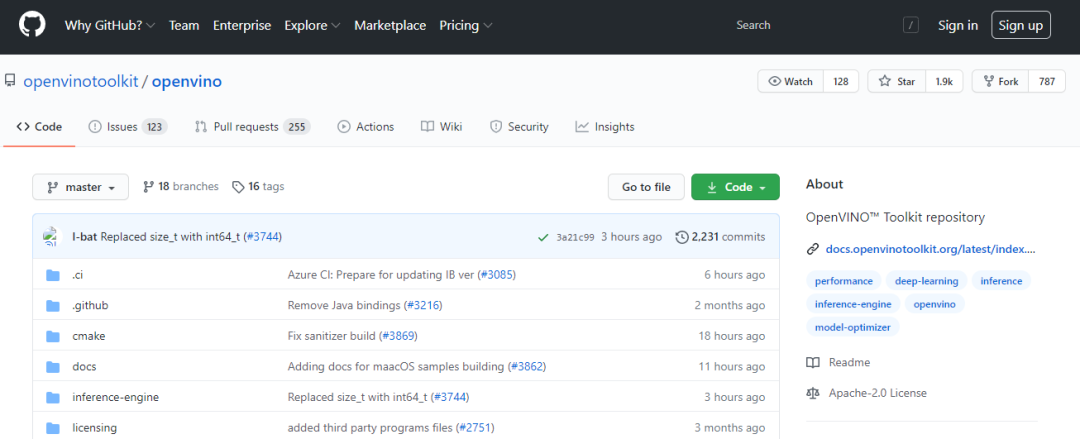Open the openvinotoolkit owner link

point(80,81)
